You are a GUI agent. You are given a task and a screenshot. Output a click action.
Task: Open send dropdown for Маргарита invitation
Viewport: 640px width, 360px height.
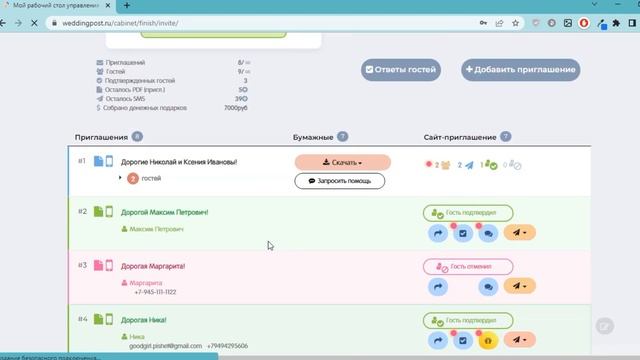coord(520,286)
